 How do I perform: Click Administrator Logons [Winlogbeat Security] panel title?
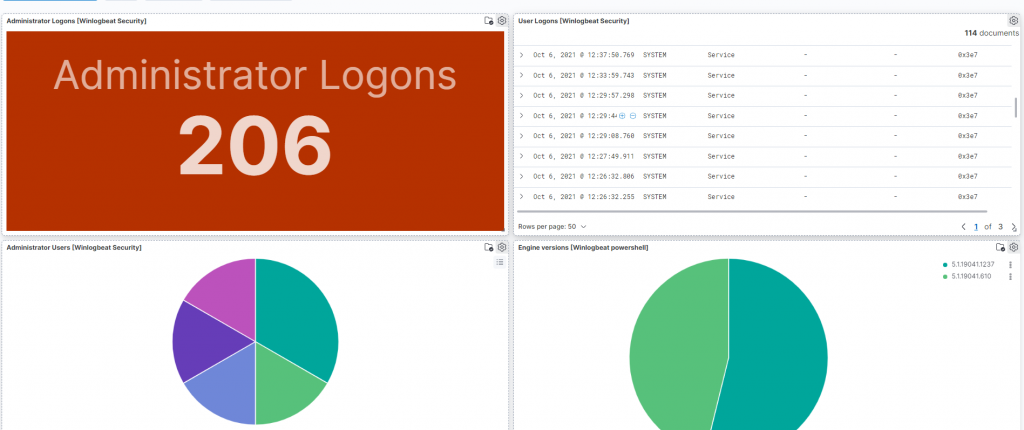[x=76, y=21]
